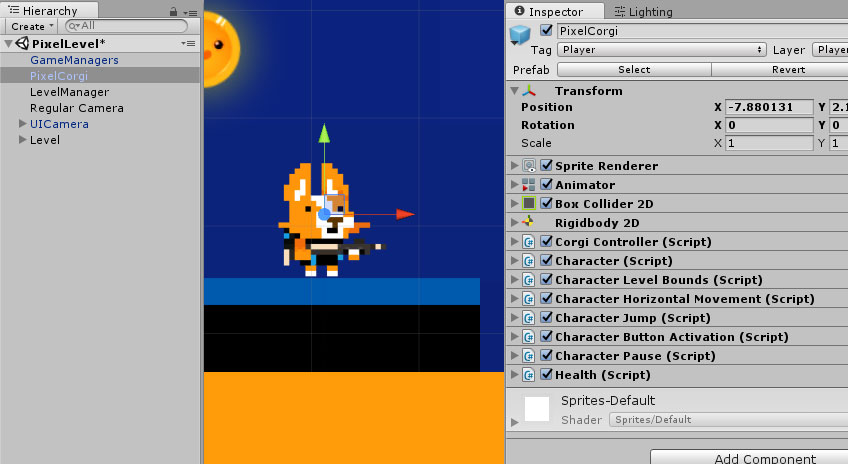Click the Sprites-Default material white swatch
848x464 pixels.
537,409
